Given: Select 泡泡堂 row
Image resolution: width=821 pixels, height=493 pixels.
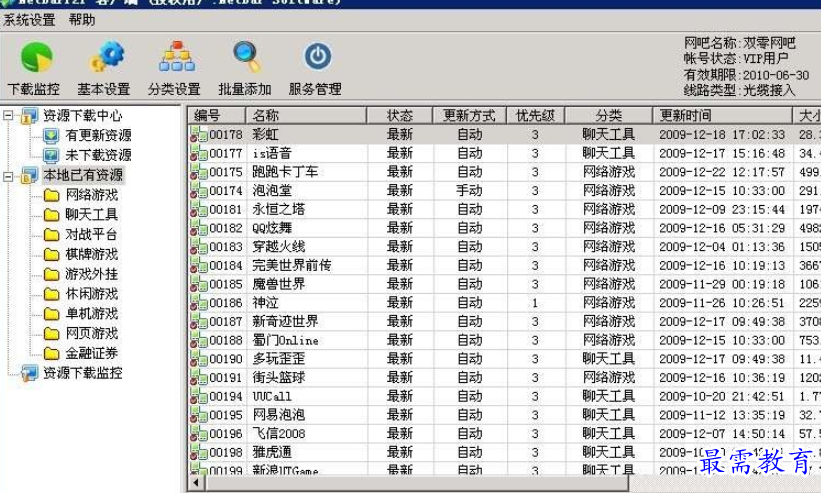Looking at the screenshot, I should 505,191.
